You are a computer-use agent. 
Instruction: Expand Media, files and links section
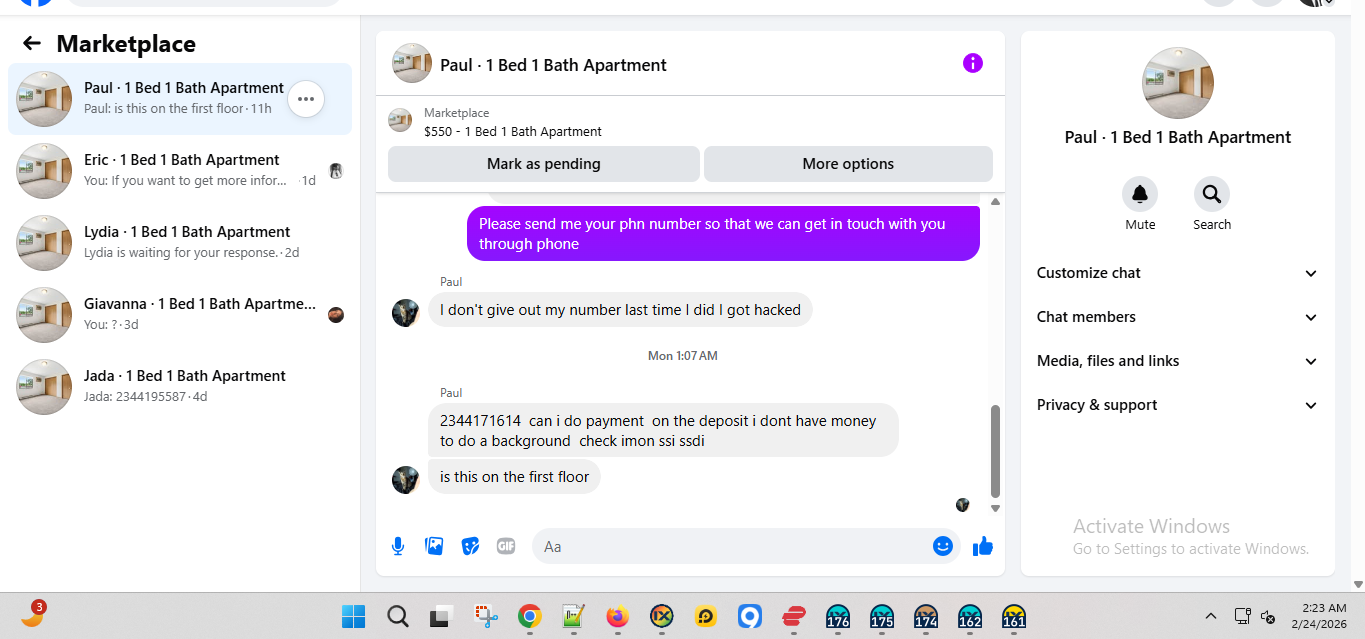coord(1178,361)
